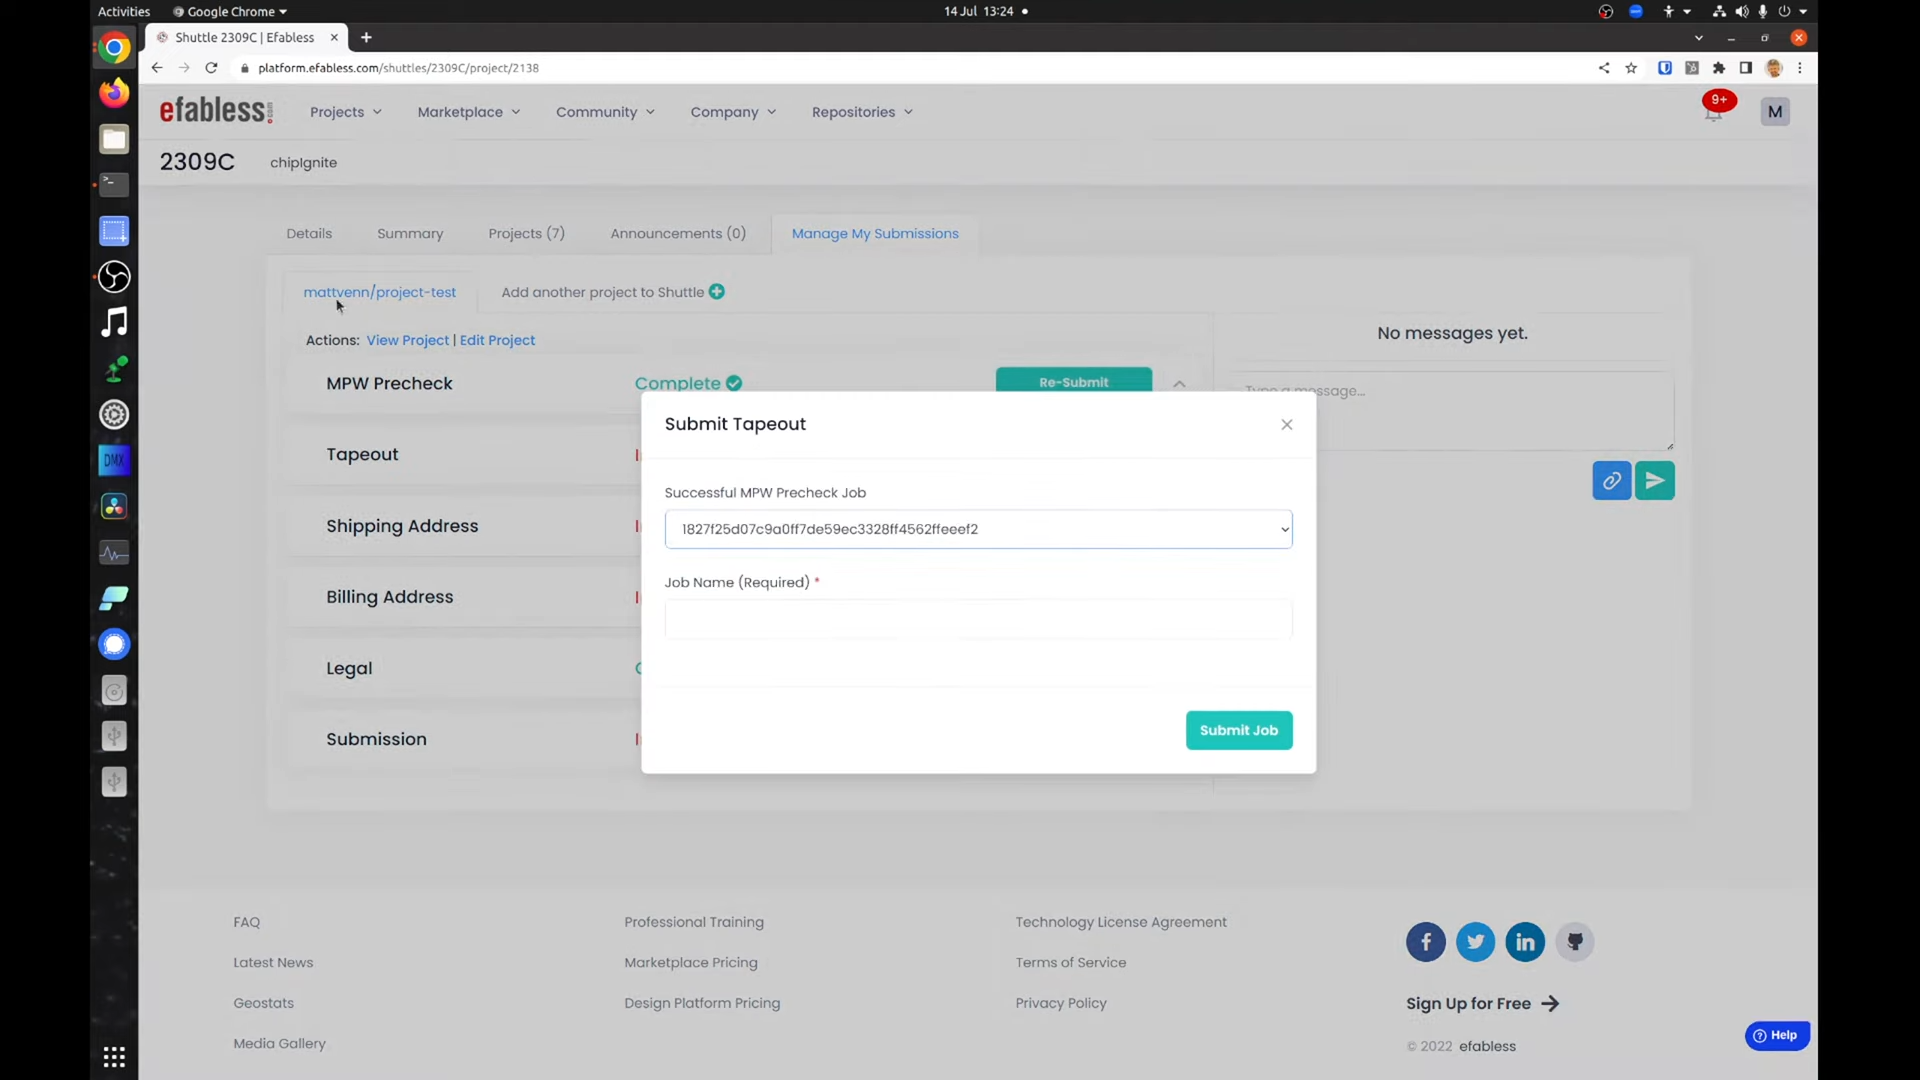Open notifications bell with 9+ badge
1920x1080 pixels.
[x=1714, y=112]
